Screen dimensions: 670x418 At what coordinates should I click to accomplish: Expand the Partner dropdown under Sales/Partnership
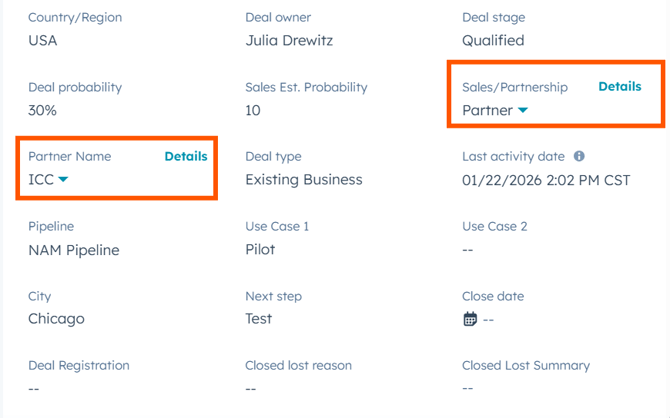(523, 111)
